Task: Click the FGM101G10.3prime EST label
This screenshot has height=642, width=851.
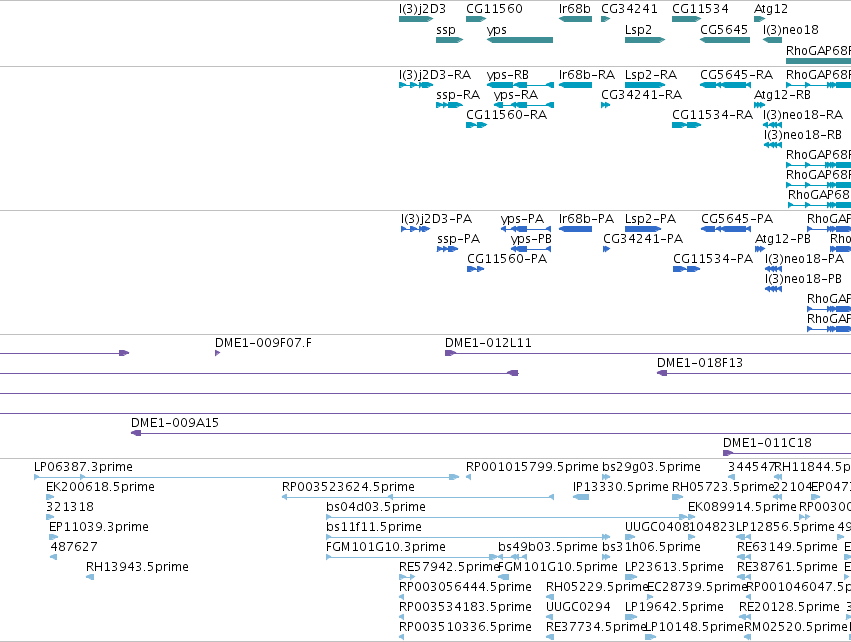Action: pyautogui.click(x=385, y=547)
